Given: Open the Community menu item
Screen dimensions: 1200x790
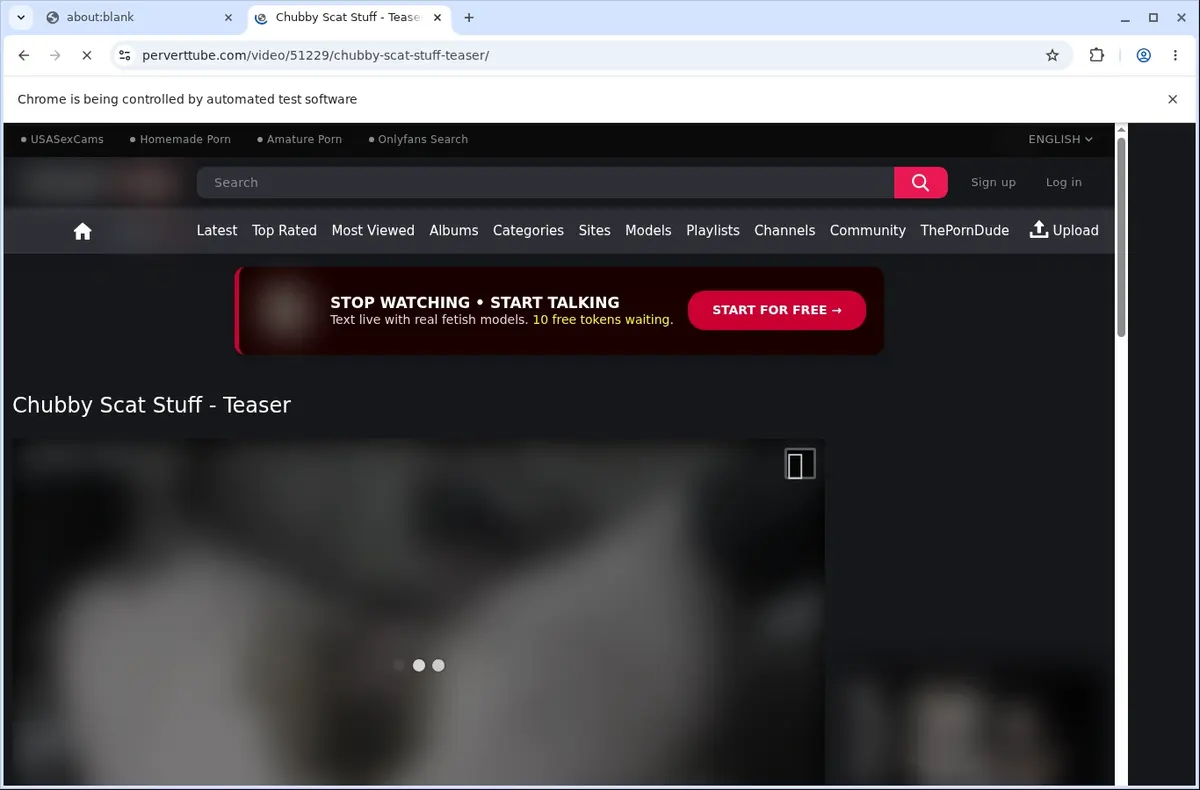Looking at the screenshot, I should 868,230.
